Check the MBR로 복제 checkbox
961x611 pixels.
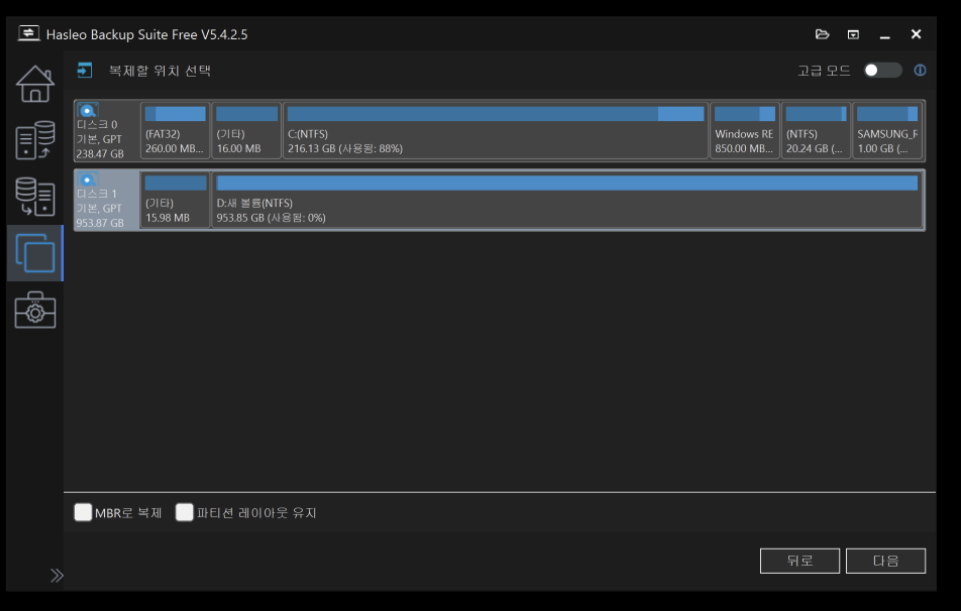(83, 513)
